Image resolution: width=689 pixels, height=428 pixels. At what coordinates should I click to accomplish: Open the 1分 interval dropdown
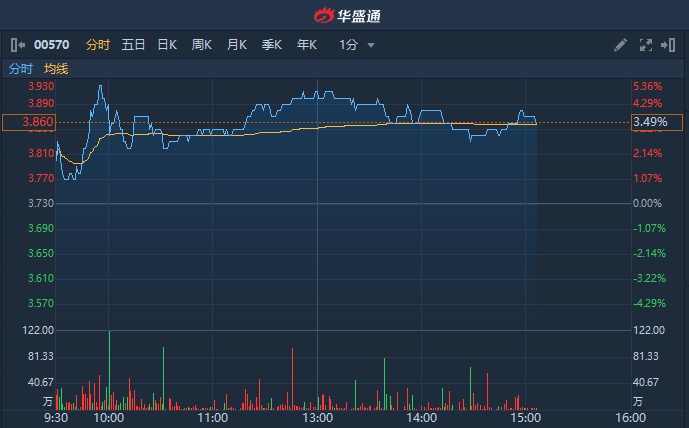tap(357, 45)
